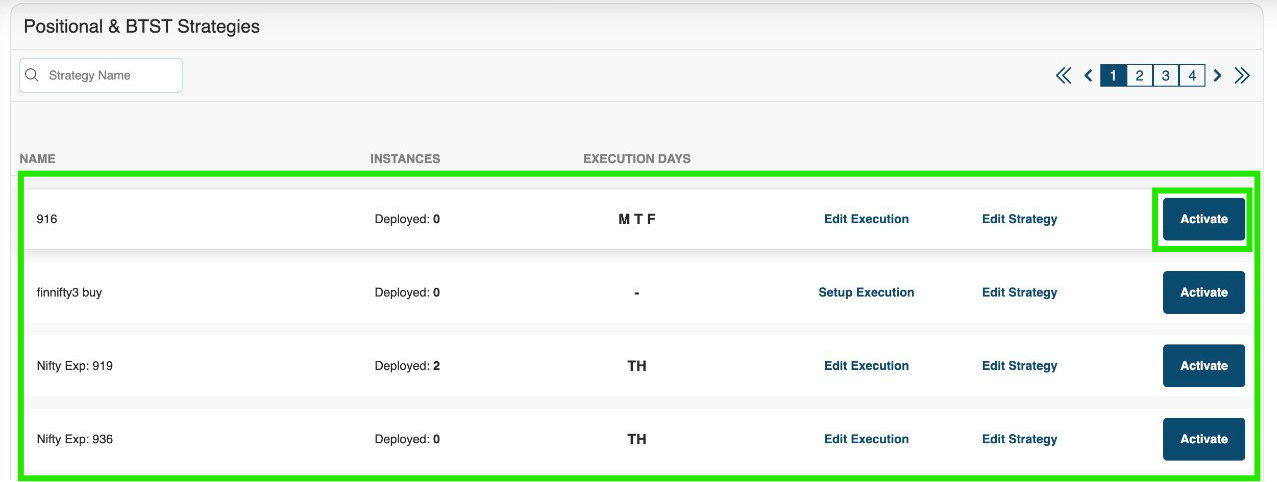This screenshot has width=1277, height=482.
Task: Open pagination page 4
Action: pos(1192,76)
